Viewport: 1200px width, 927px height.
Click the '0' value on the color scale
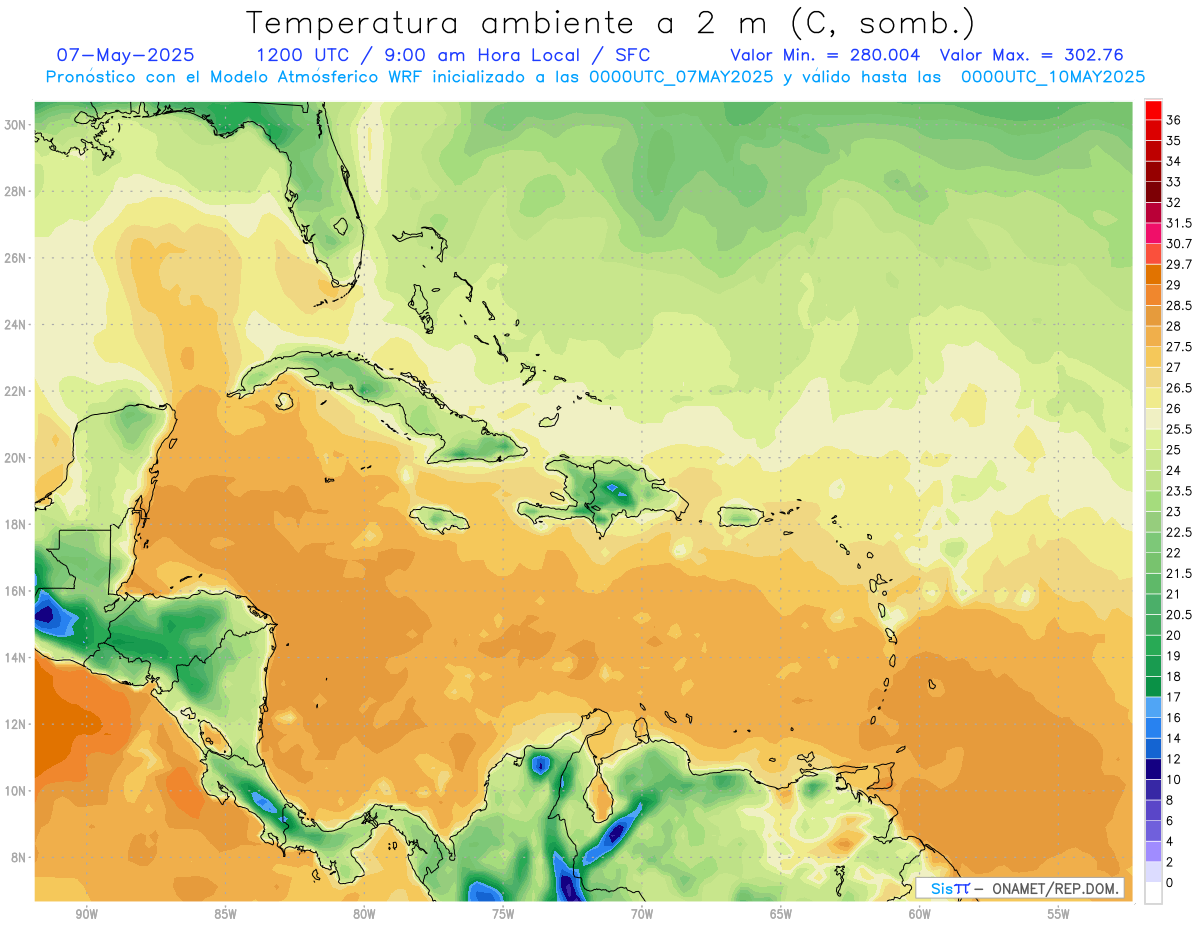click(x=1170, y=882)
